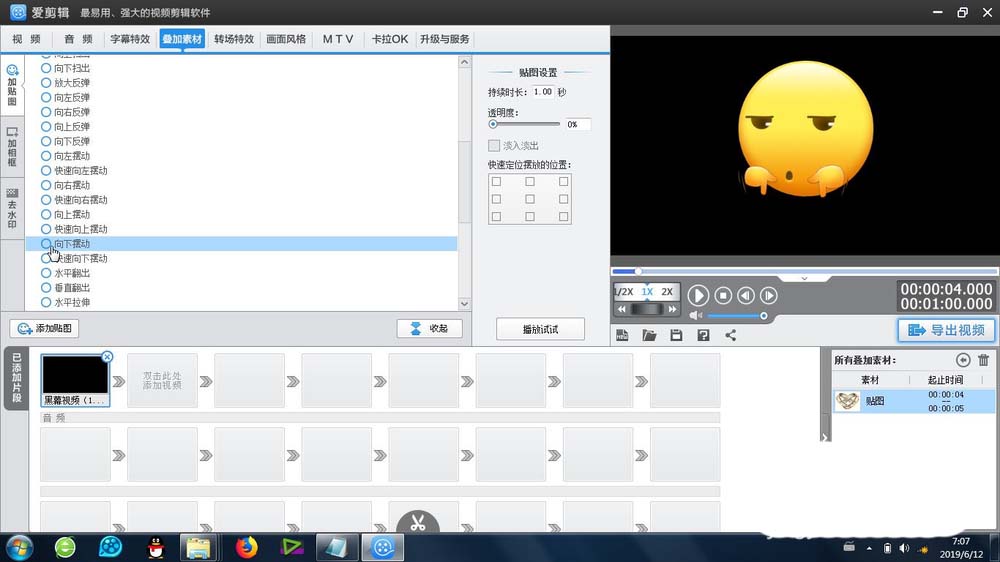Set playback speed to 1/2X
The width and height of the screenshot is (1000, 562).
coord(623,292)
